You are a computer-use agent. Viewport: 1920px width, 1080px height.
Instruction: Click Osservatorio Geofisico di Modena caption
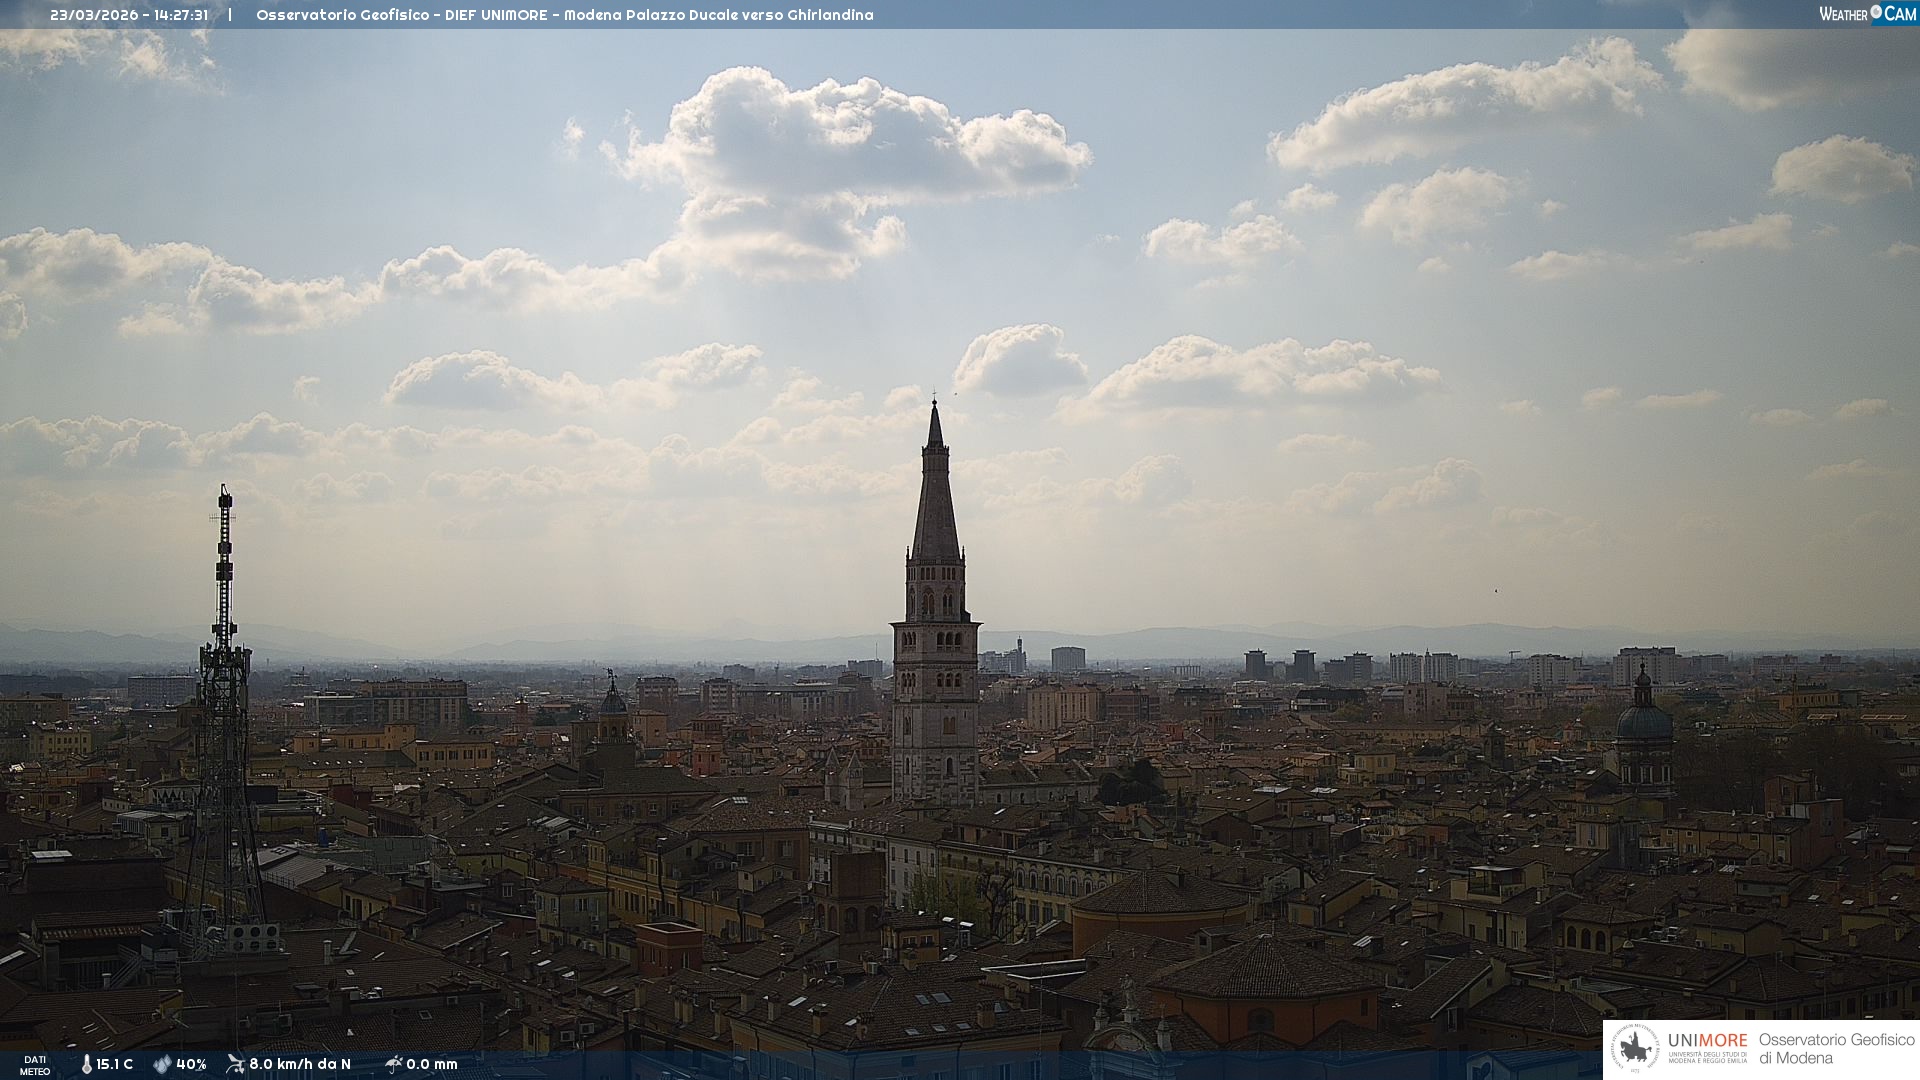click(1836, 1049)
